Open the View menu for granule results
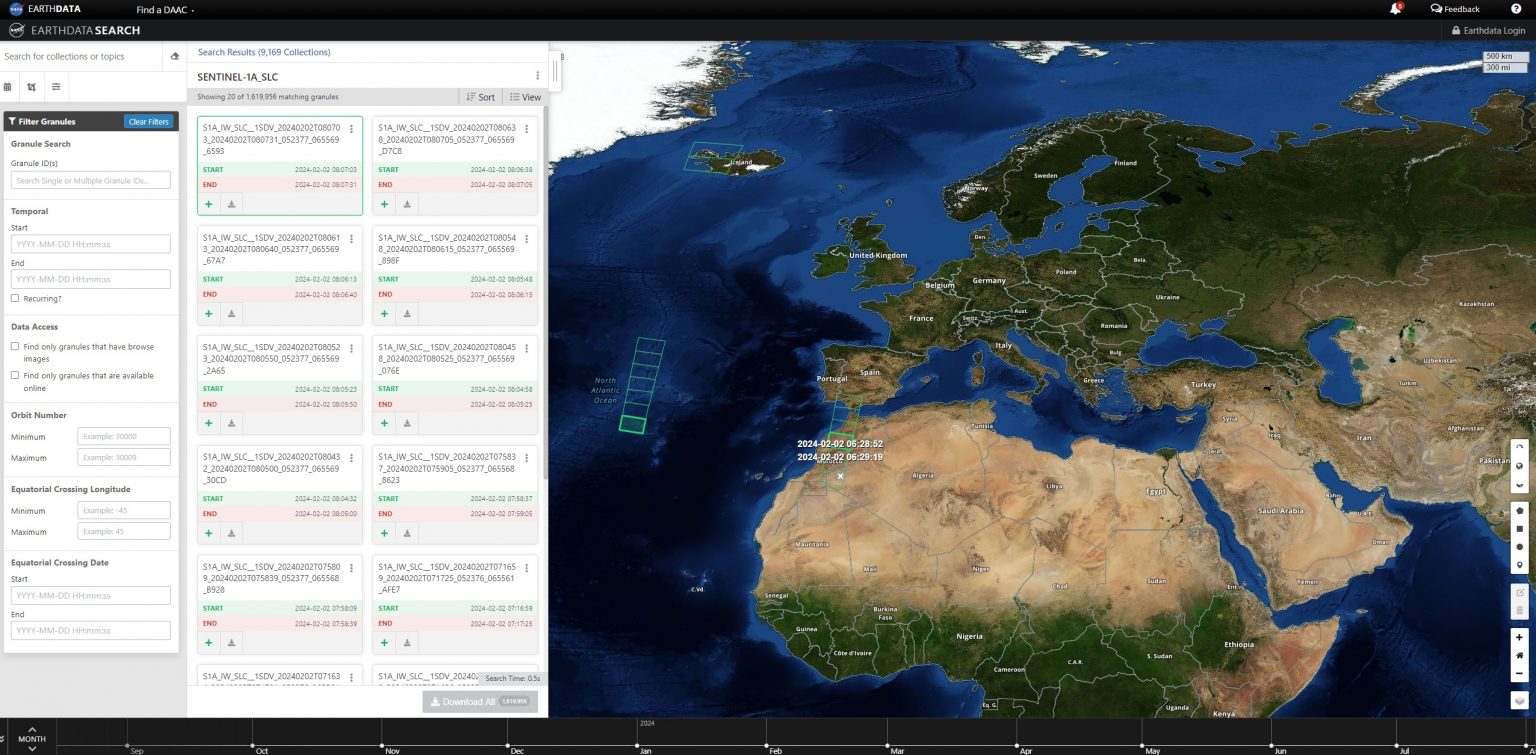This screenshot has height=755, width=1536. coord(524,96)
